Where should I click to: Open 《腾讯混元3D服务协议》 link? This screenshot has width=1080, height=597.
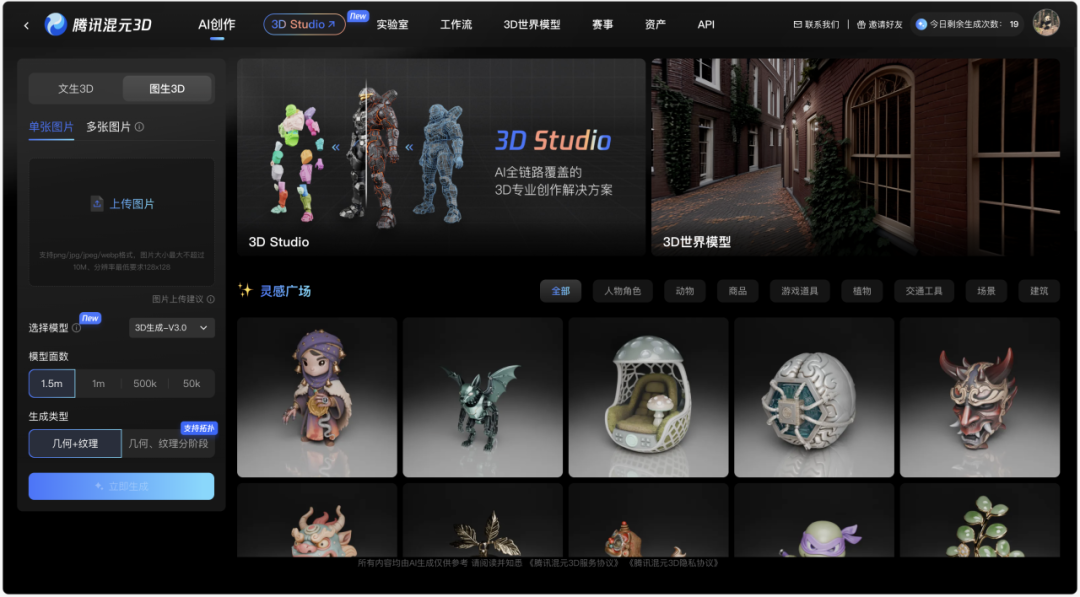point(575,563)
